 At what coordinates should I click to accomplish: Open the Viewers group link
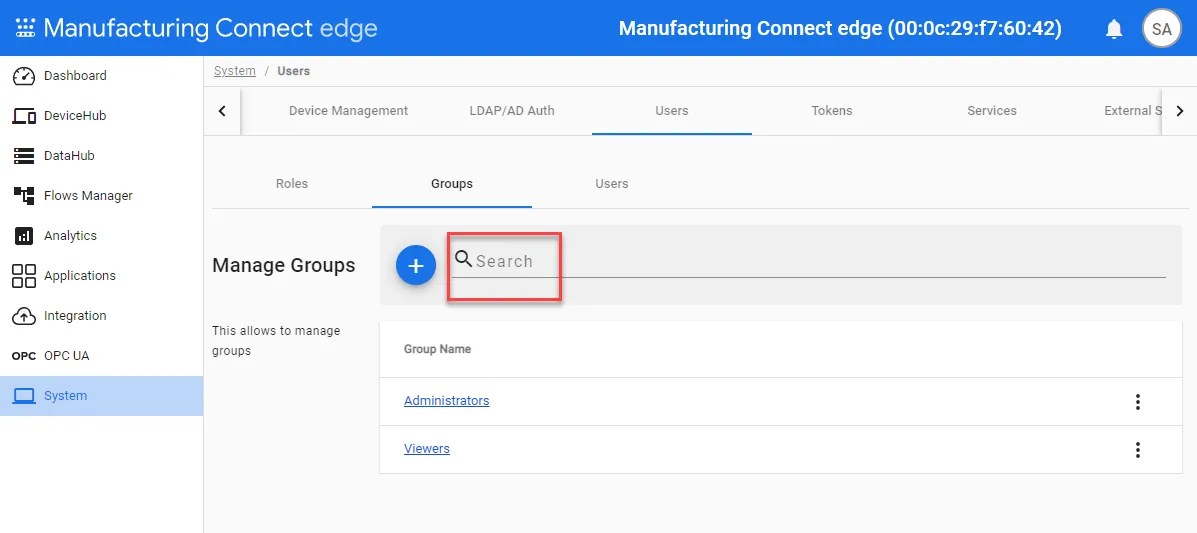pos(427,449)
